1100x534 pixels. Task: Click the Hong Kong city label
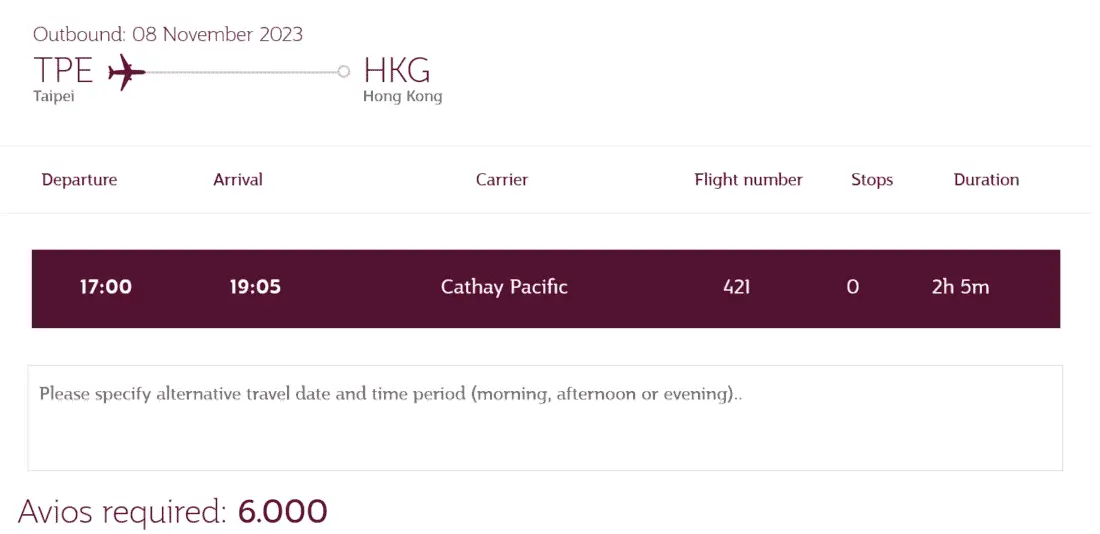tap(402, 97)
